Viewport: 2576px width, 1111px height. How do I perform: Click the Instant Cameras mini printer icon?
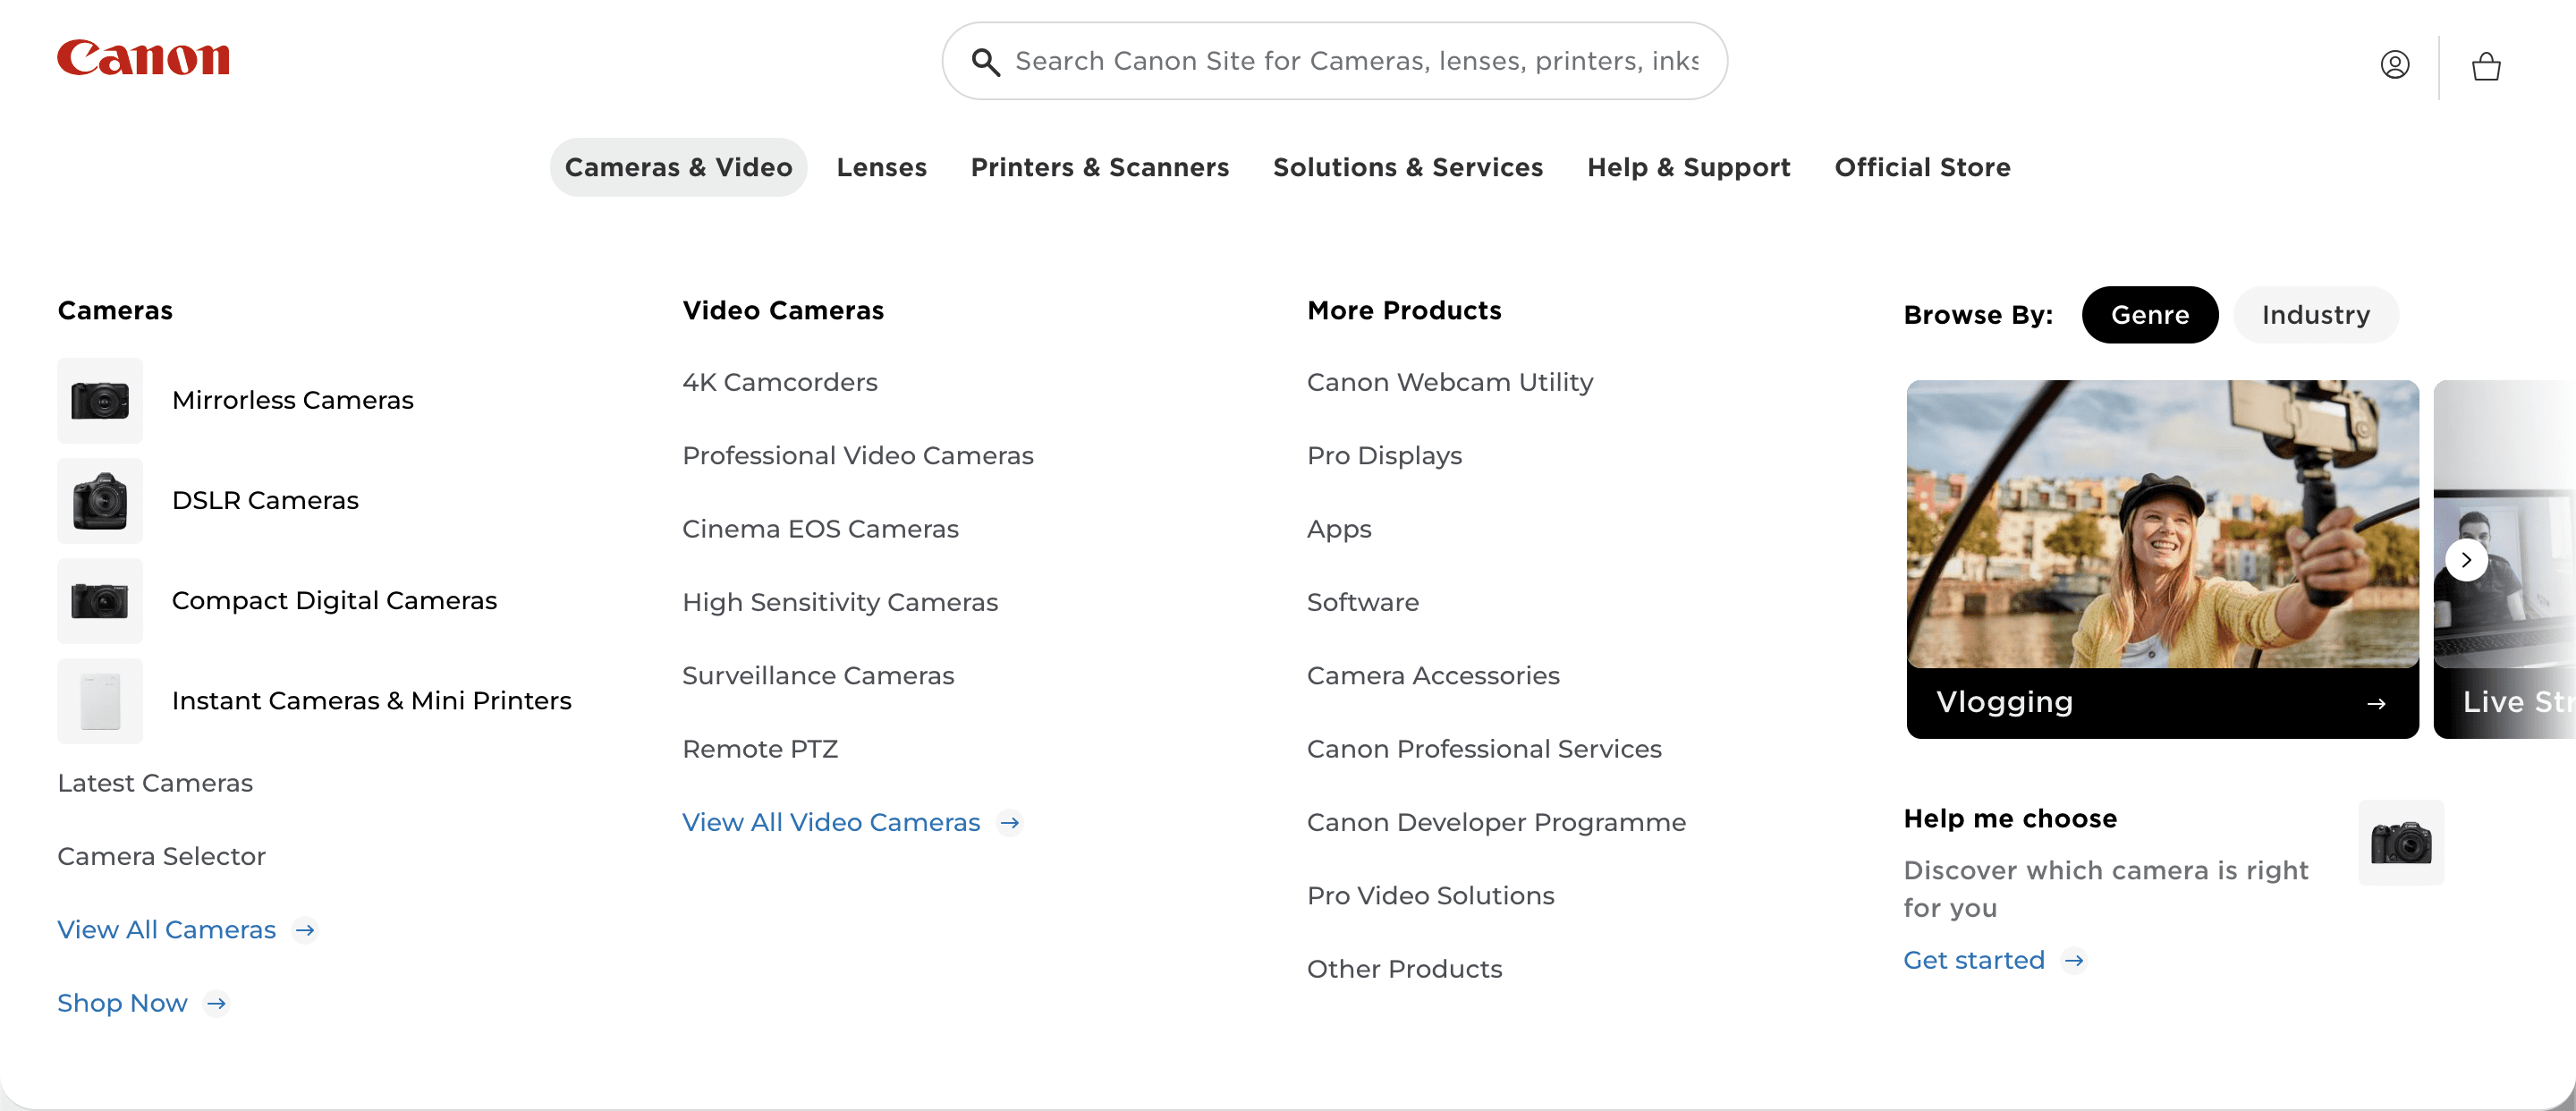coord(100,701)
